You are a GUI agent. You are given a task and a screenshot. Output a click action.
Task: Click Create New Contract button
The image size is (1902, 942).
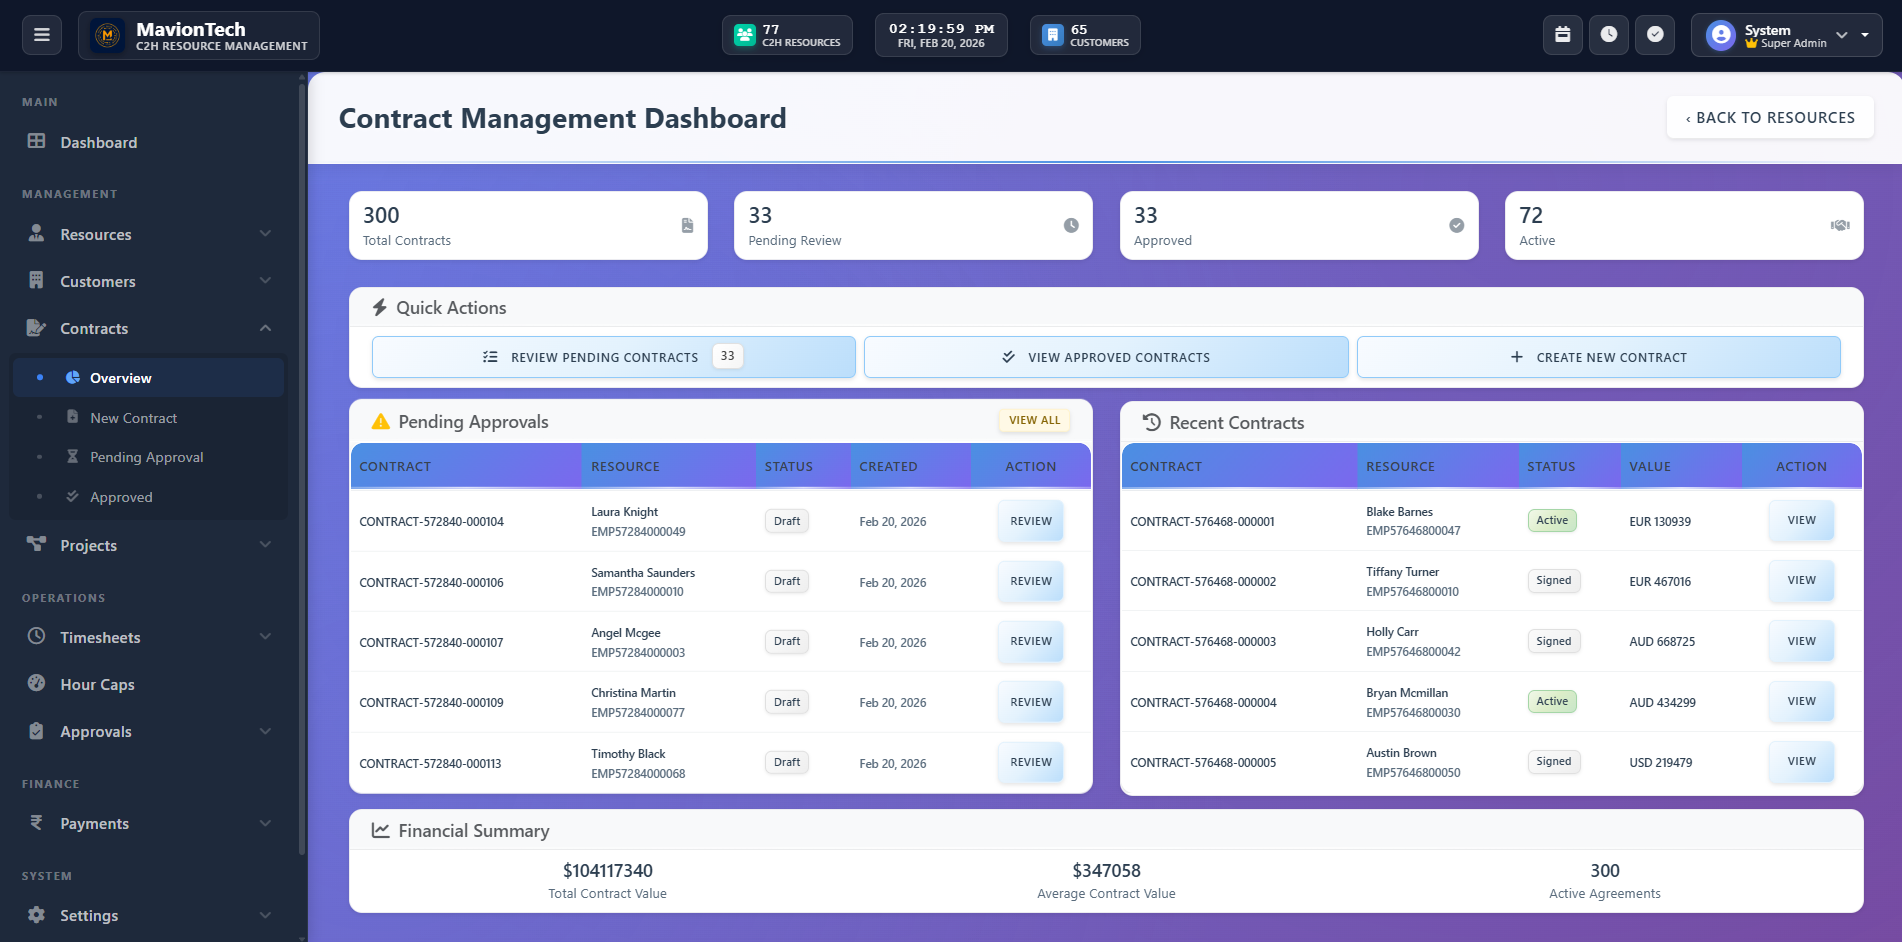coord(1598,357)
